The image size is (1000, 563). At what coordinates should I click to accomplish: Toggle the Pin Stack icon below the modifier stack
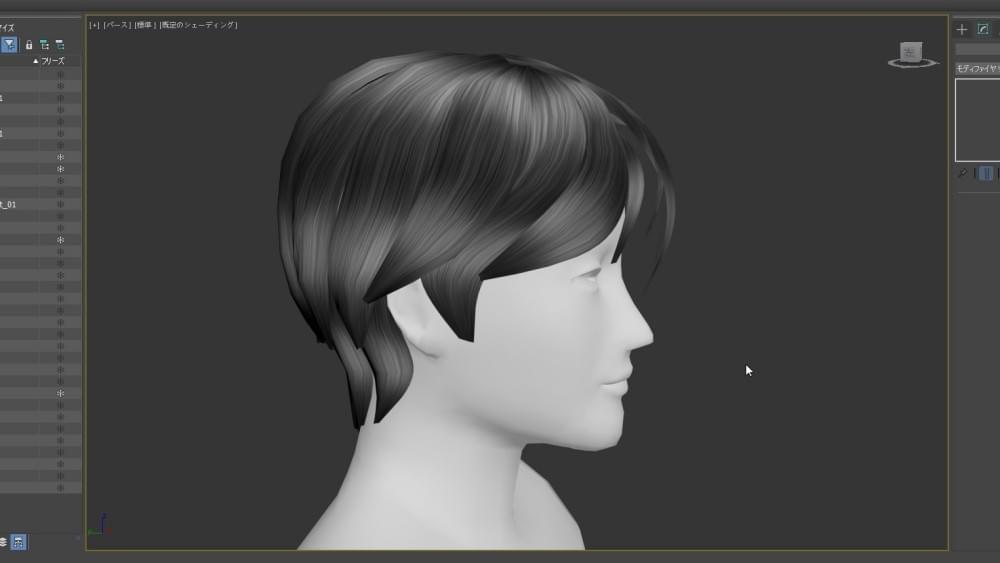tap(962, 173)
